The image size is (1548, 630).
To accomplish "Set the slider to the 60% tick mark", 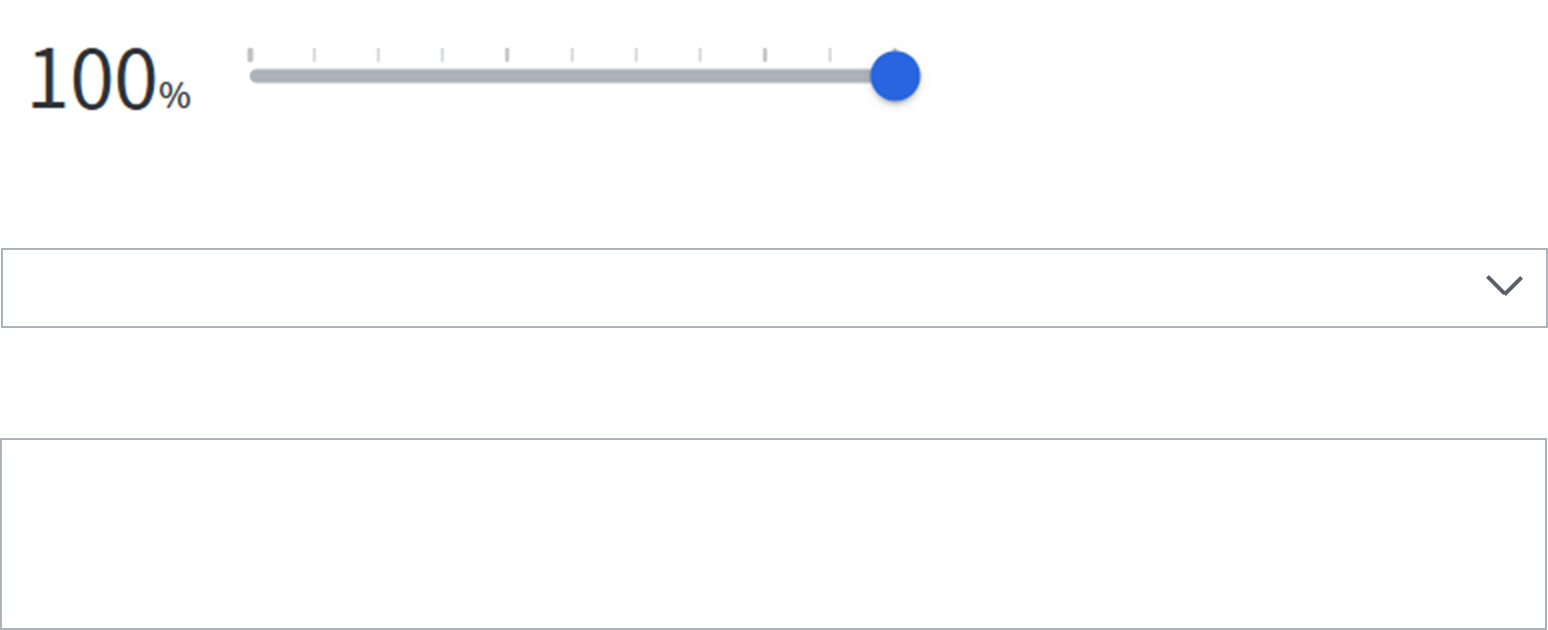I will click(x=636, y=77).
